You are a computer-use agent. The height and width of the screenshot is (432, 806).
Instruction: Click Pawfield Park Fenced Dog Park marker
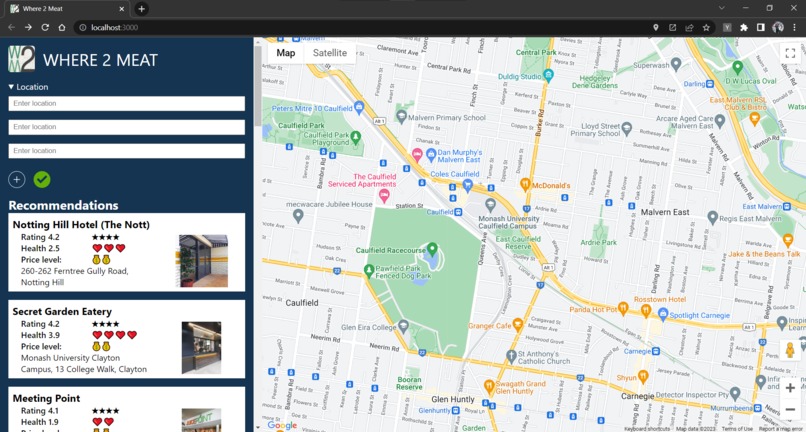pos(369,271)
